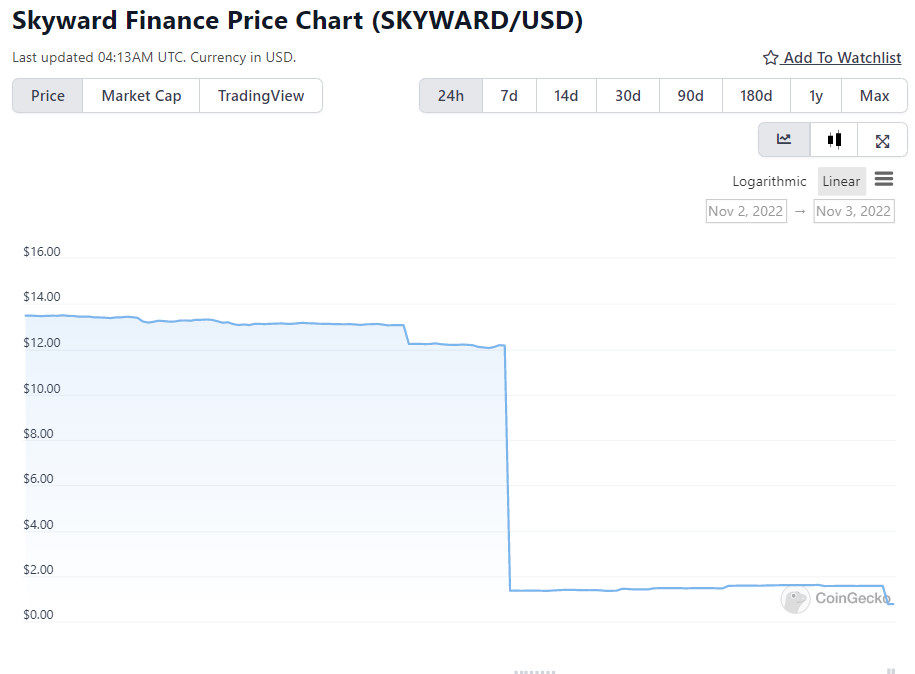
Task: Click the price drop point on chart line
Action: pos(507,467)
